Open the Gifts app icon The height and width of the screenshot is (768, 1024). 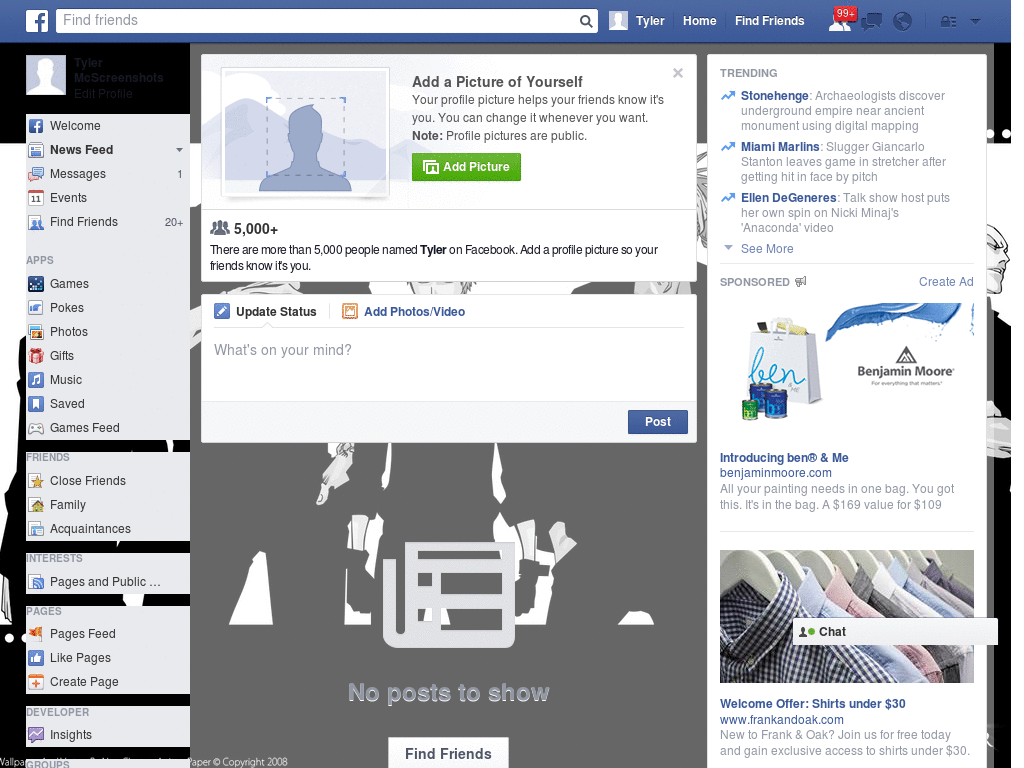[x=36, y=356]
